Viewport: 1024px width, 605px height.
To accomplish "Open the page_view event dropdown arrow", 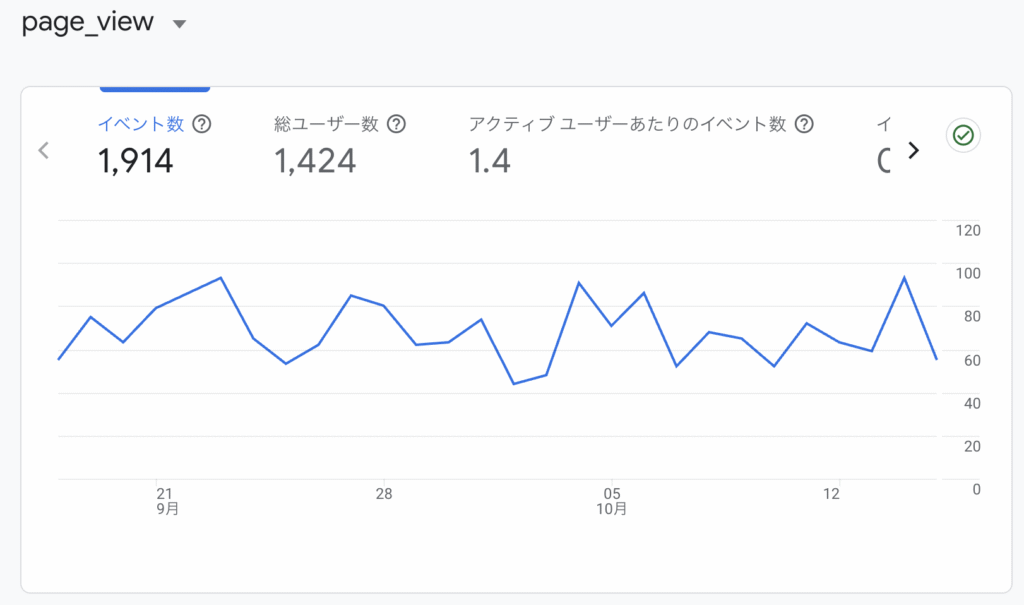I will 180,25.
